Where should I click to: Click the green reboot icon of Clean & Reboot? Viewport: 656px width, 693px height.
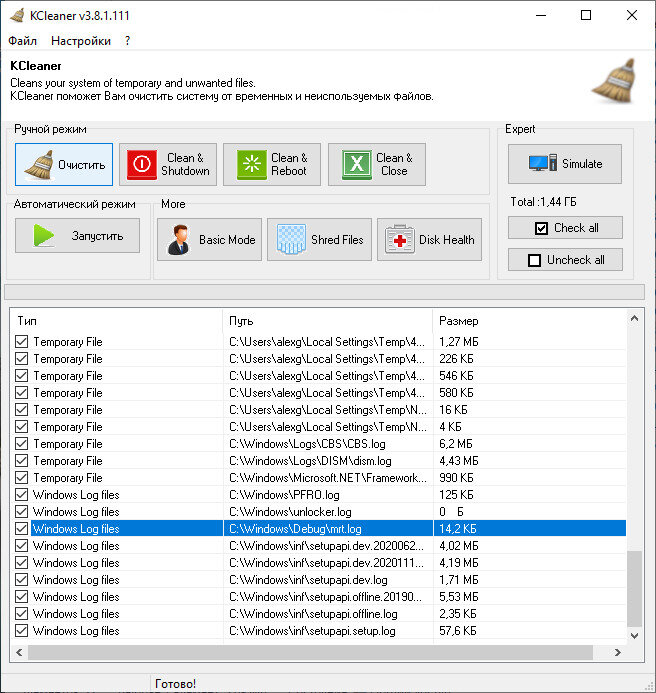(x=252, y=164)
